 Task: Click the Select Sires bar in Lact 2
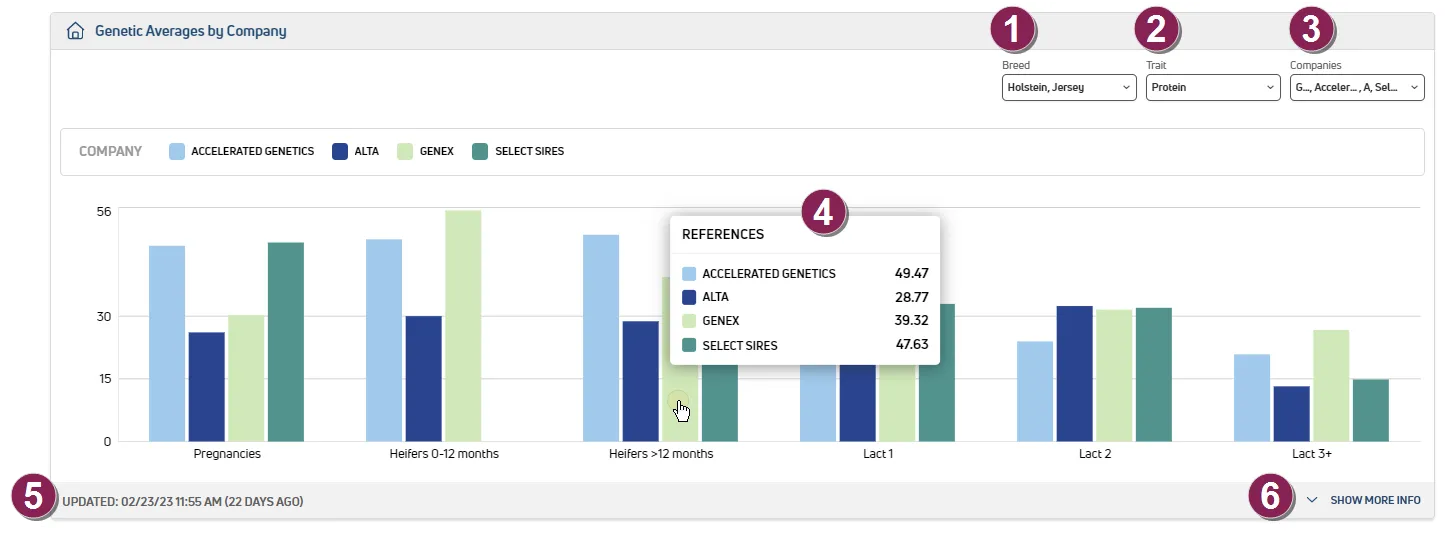point(1154,374)
